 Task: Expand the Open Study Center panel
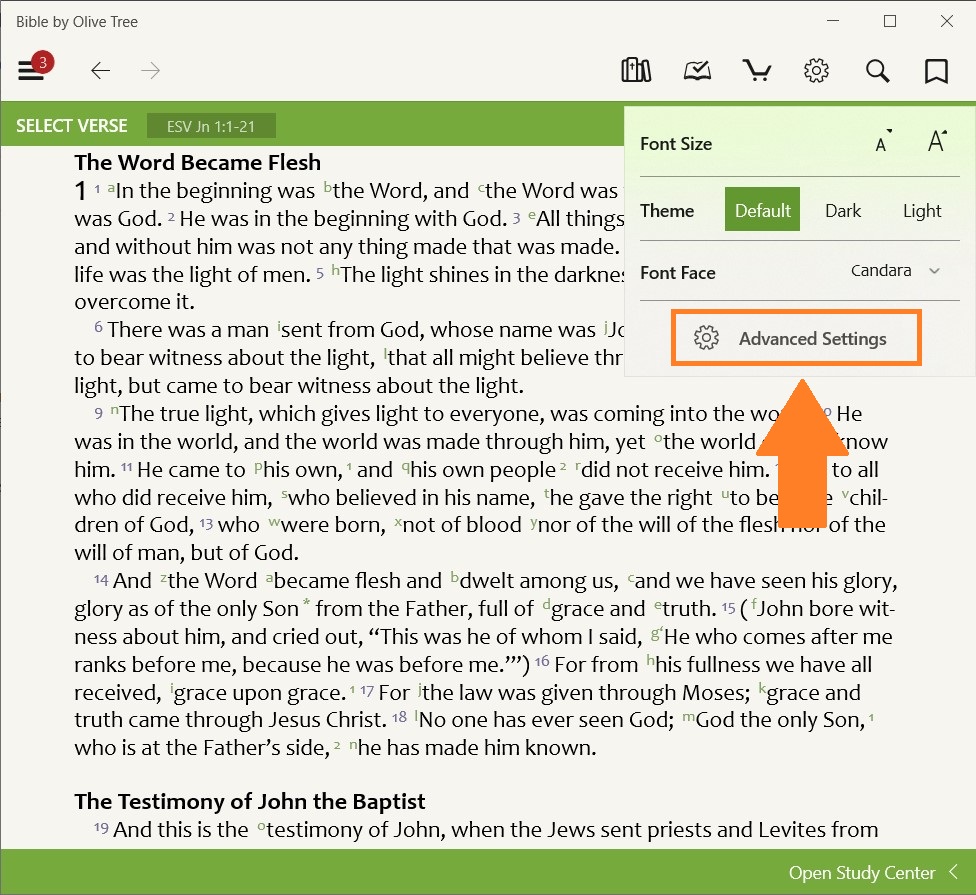pos(873,873)
